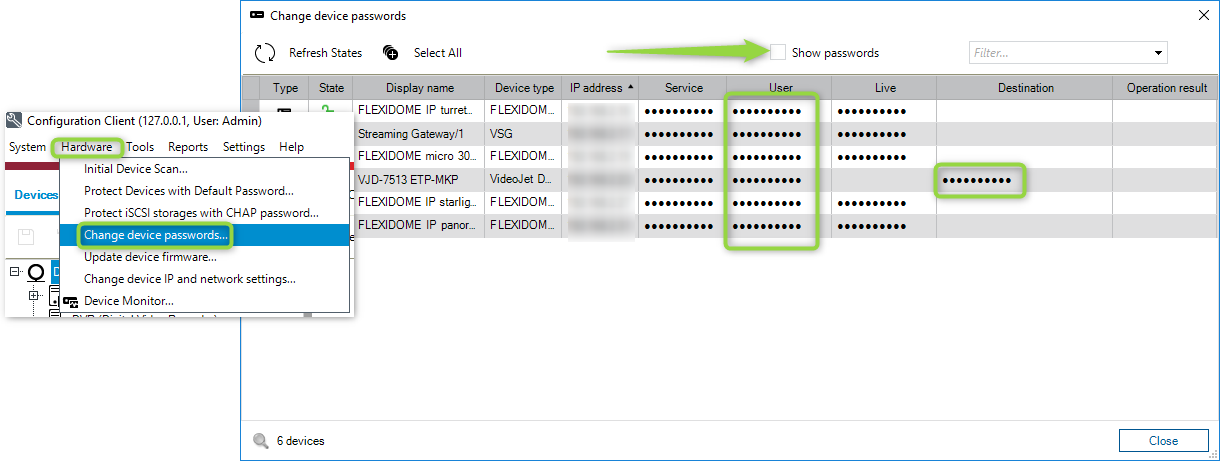Screen dimensions: 1220x461
Task: Edit Service password for Streaming Gateway/1
Action: point(683,134)
